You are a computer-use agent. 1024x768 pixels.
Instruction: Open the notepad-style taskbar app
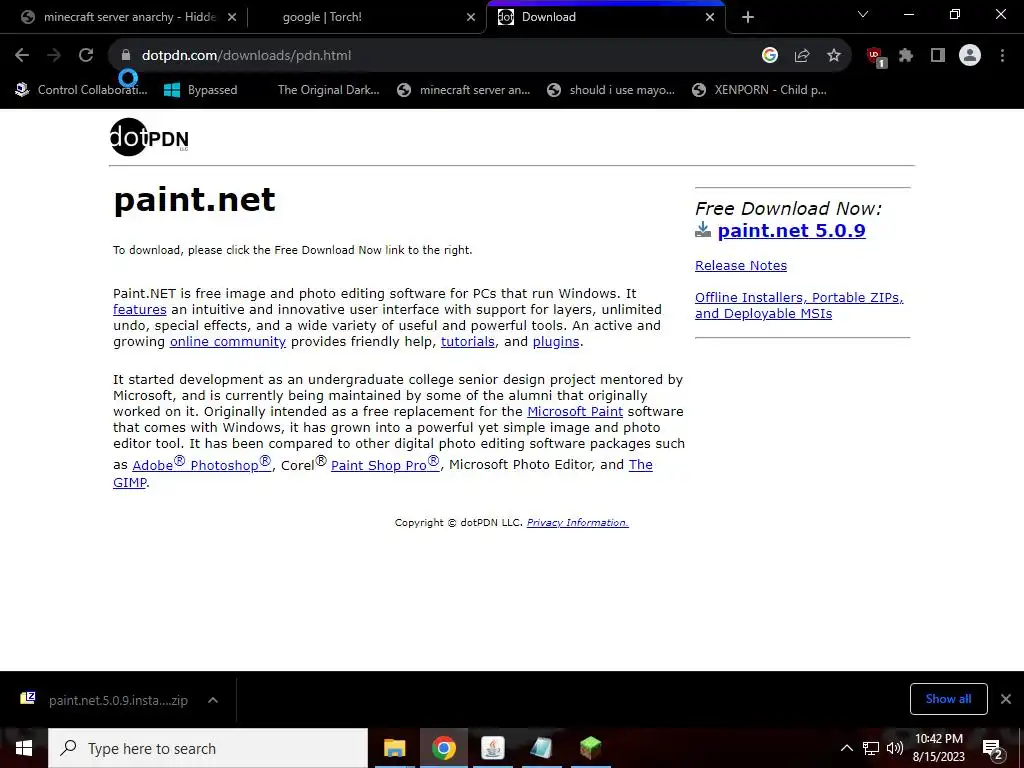[x=541, y=748]
